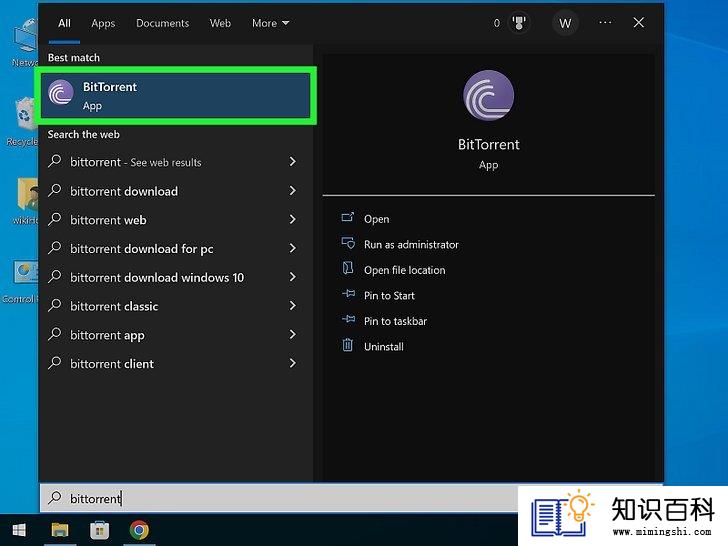
Task: Click the Open file location icon
Action: tap(348, 268)
